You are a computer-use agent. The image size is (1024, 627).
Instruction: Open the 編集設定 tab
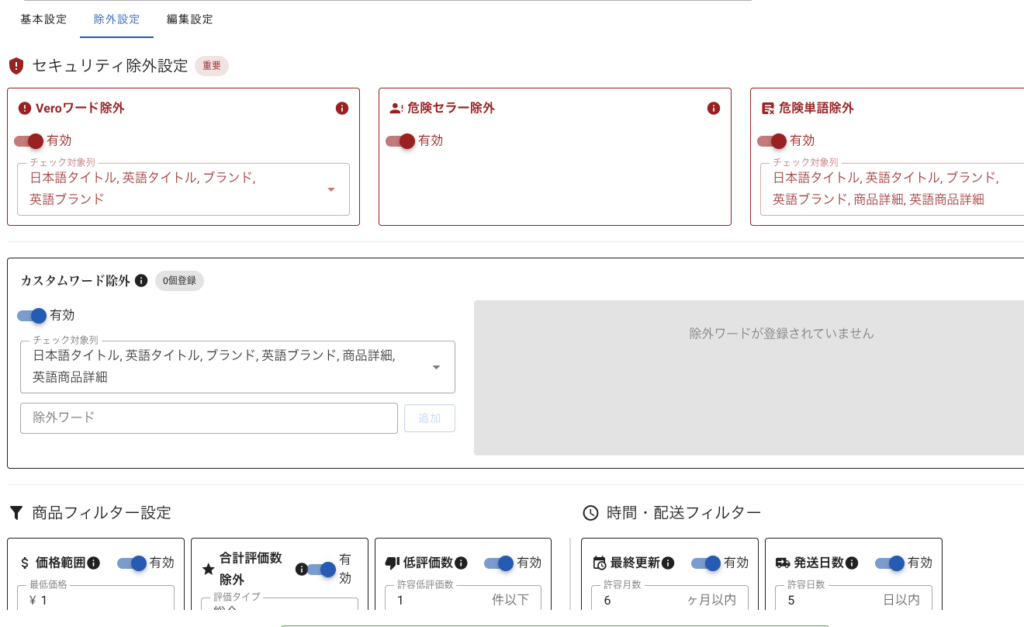click(x=189, y=19)
